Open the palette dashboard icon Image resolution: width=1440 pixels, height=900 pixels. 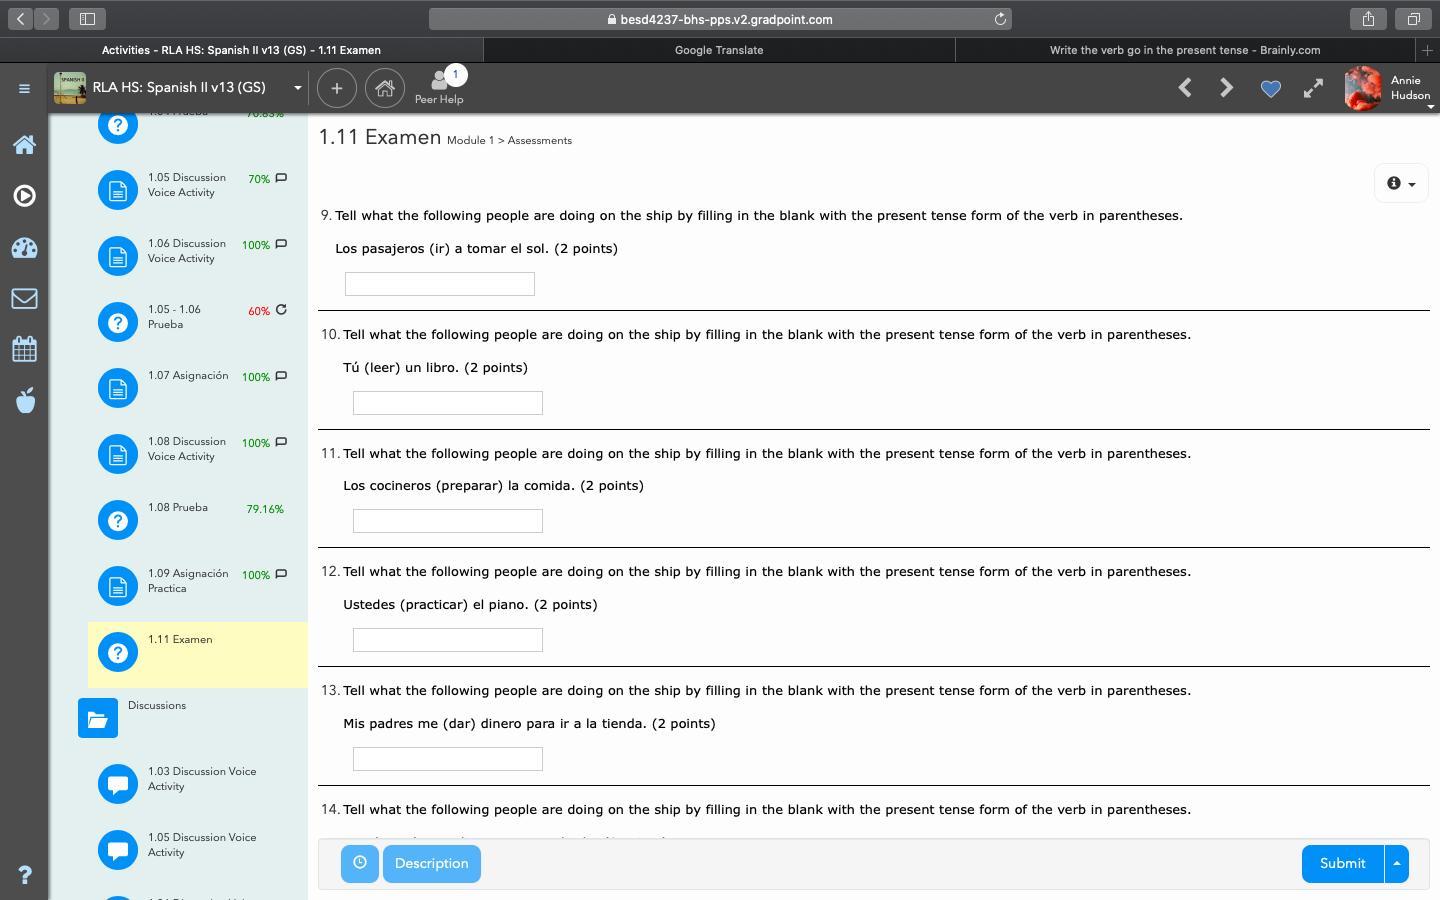25,248
